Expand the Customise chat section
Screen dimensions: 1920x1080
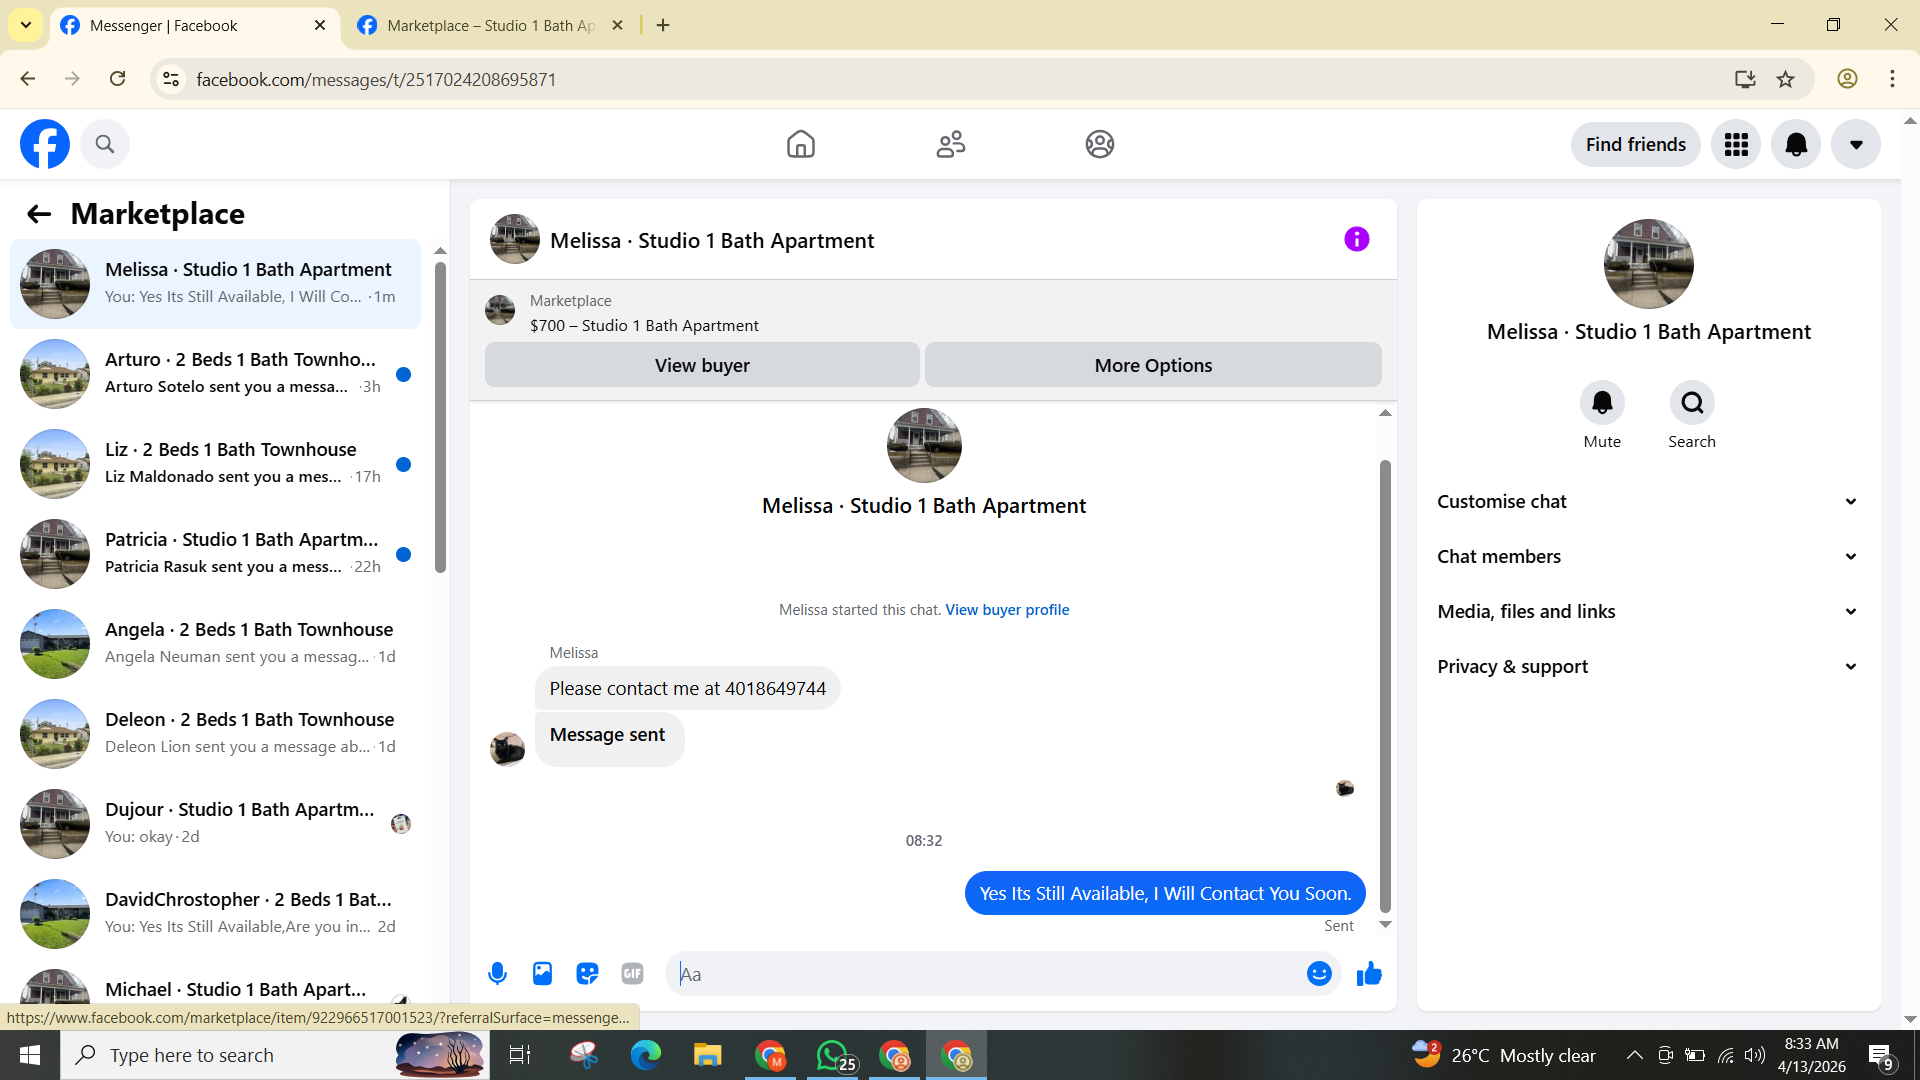[x=1647, y=501]
